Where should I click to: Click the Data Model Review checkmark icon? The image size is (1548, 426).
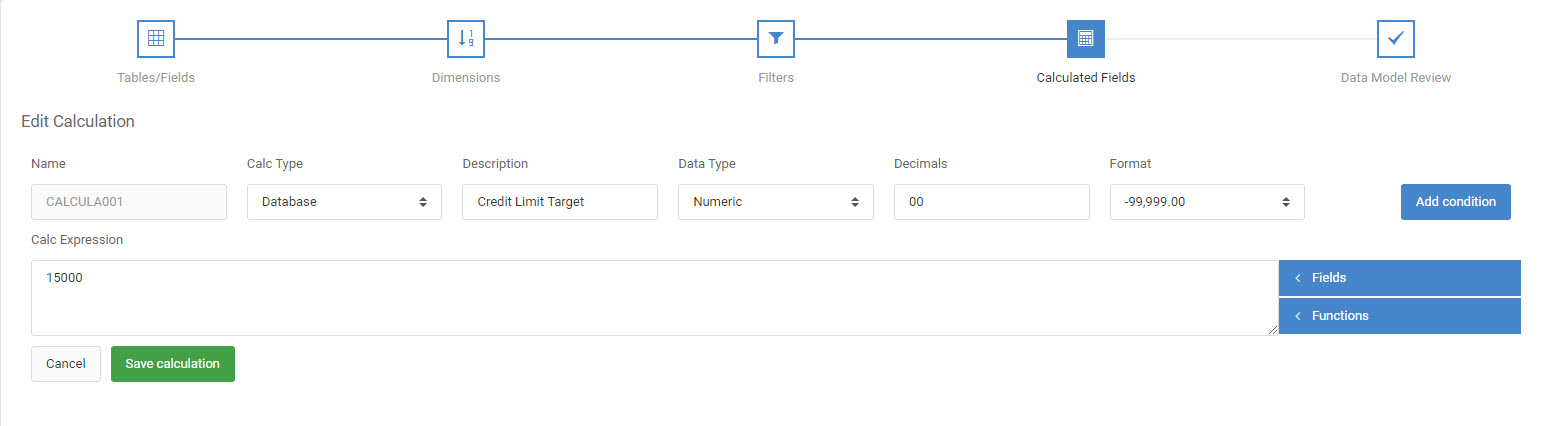(x=1396, y=39)
